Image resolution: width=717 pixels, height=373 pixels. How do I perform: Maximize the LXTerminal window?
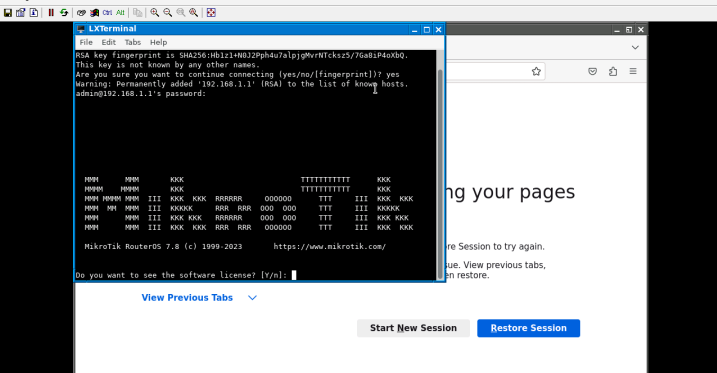pos(427,29)
